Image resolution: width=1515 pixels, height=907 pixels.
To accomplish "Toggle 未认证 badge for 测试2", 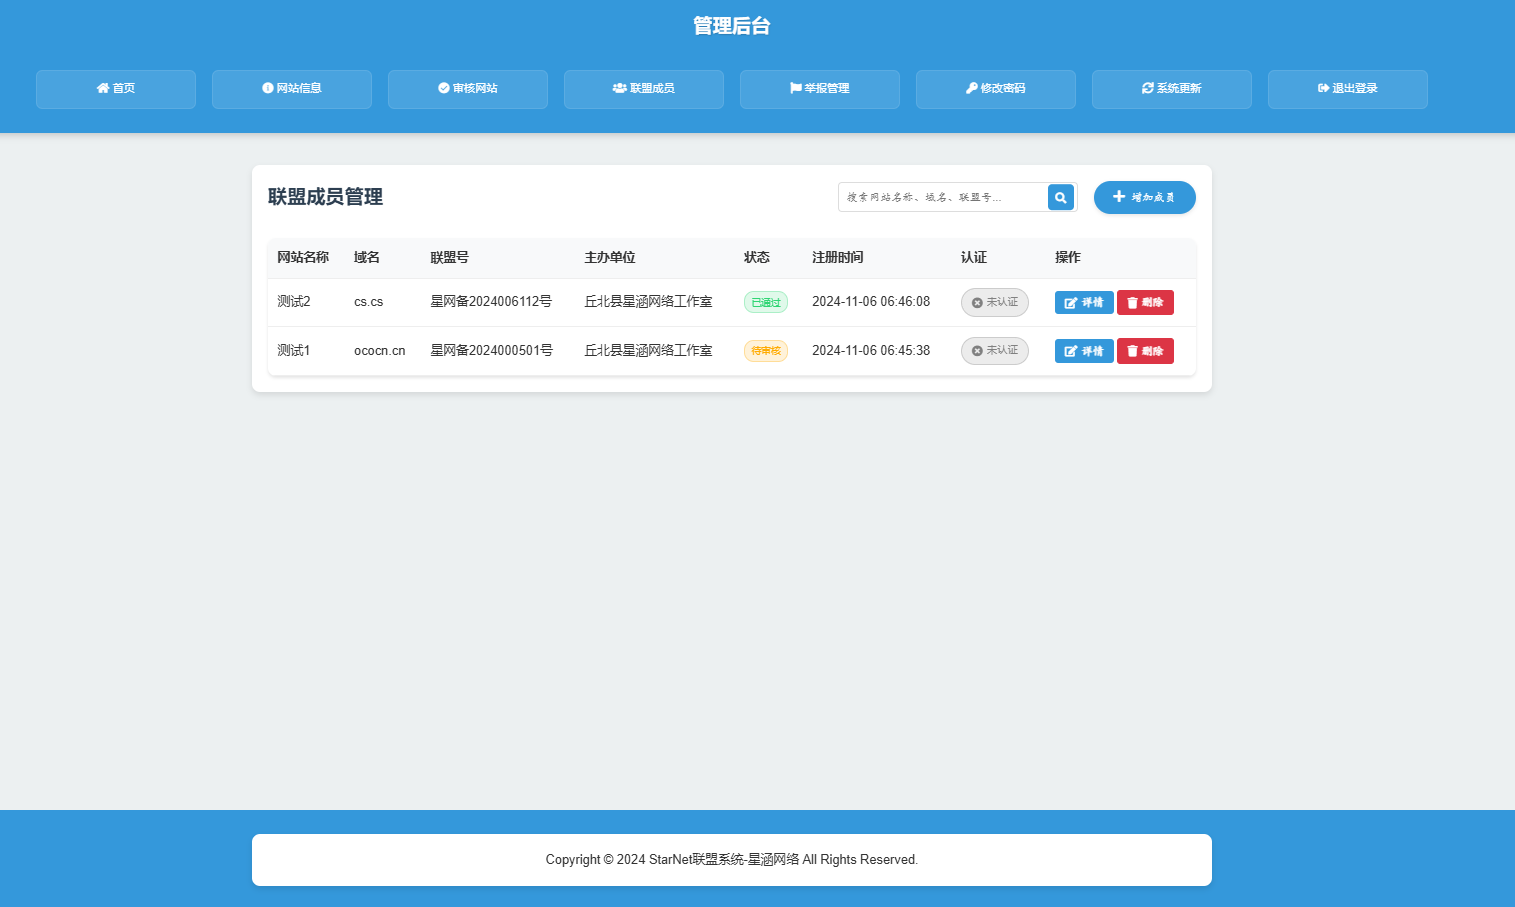I will (994, 302).
